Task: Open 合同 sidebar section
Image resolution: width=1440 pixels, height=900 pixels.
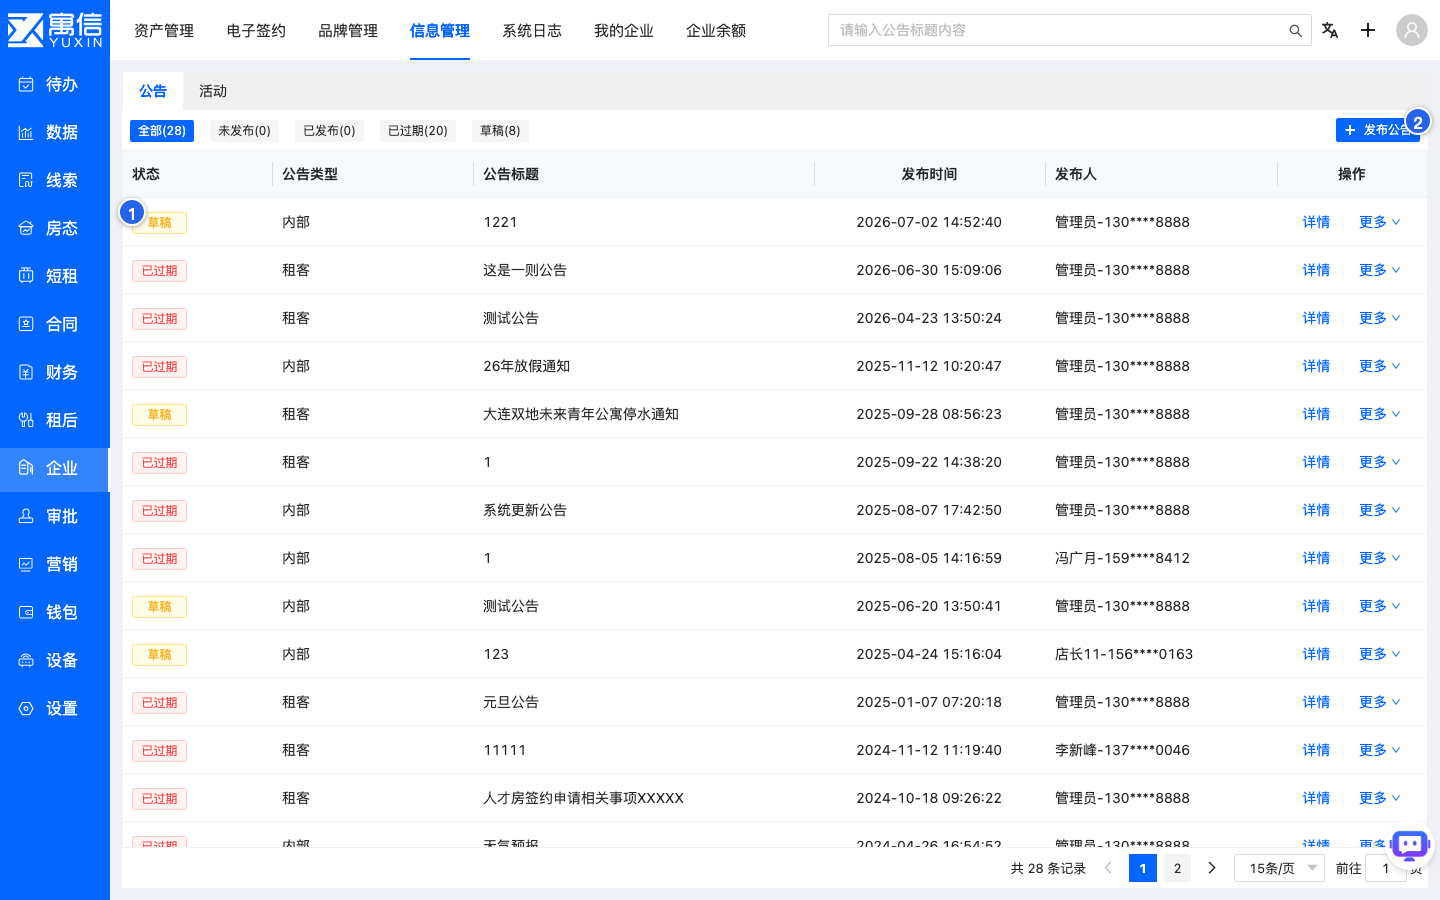Action: (x=54, y=324)
